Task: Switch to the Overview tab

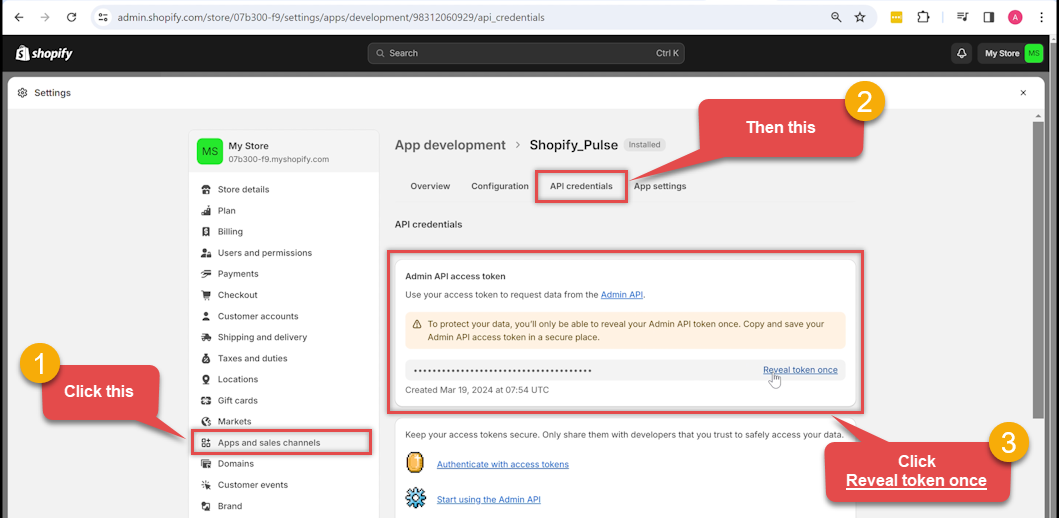Action: [430, 186]
